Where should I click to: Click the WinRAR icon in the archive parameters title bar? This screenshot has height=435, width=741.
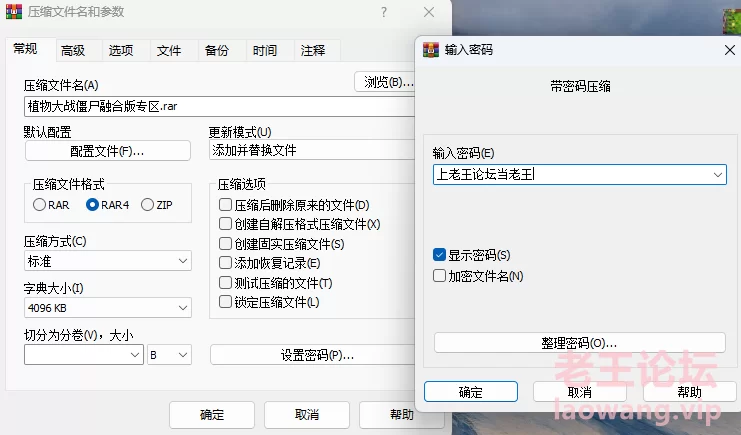coord(14,11)
